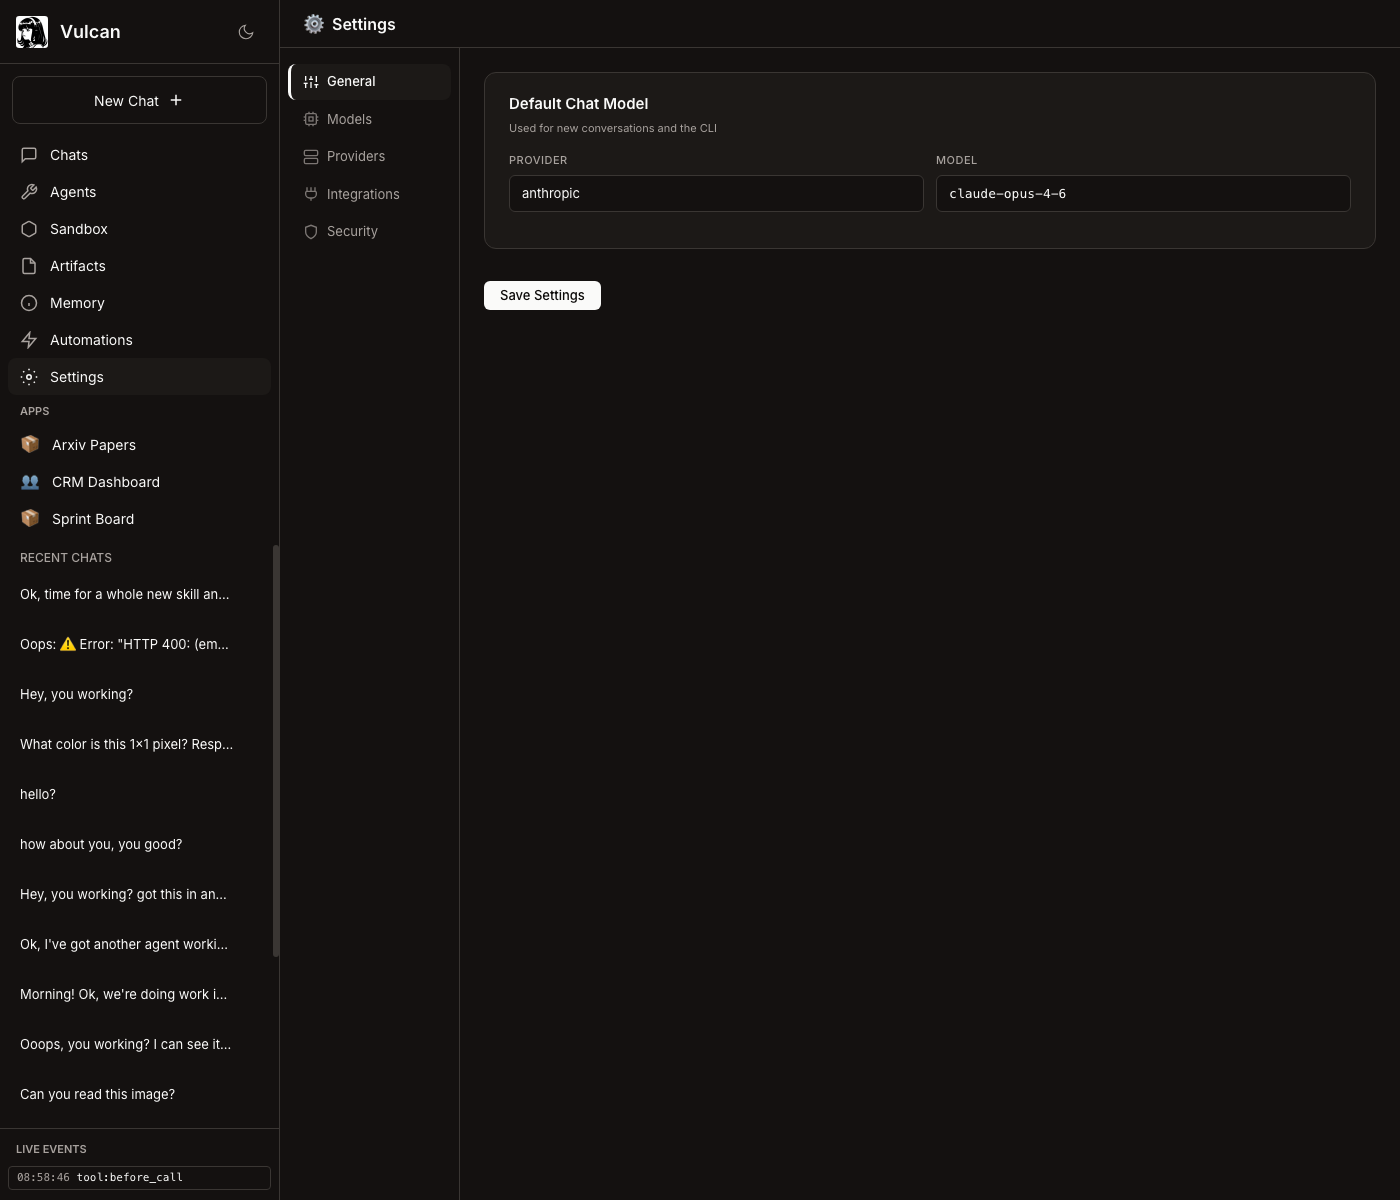Open the Integrations settings section
The width and height of the screenshot is (1400, 1200).
point(362,194)
